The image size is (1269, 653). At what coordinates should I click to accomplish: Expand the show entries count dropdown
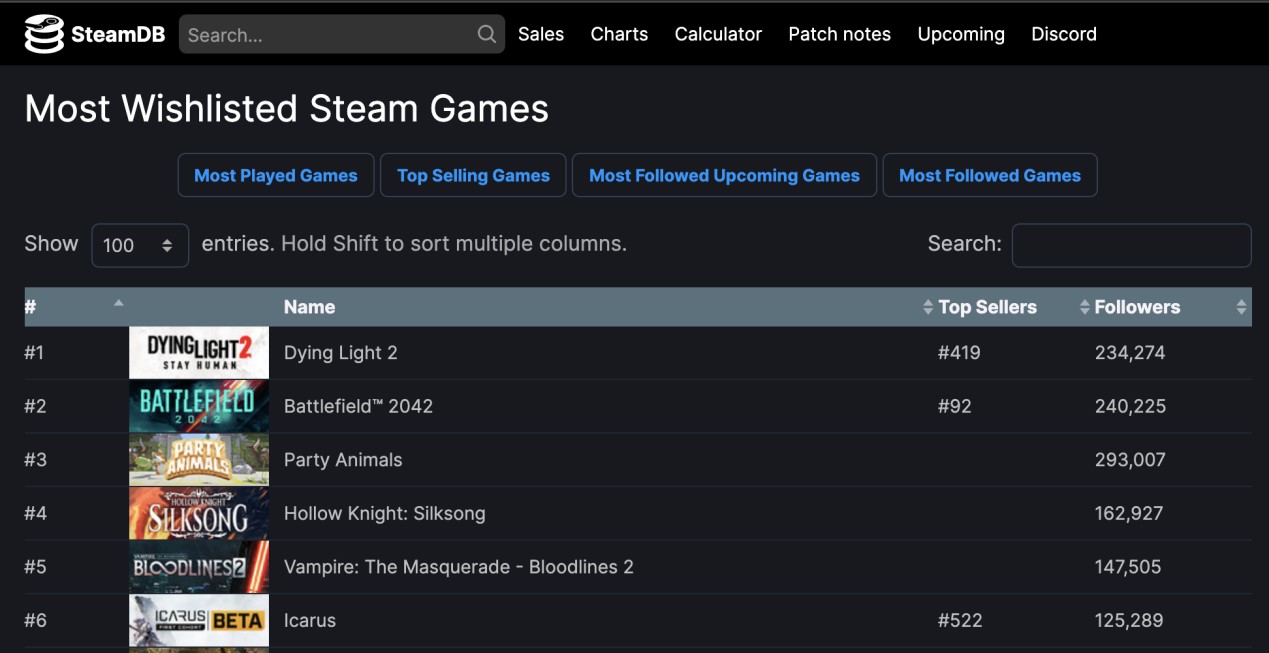[x=140, y=245]
